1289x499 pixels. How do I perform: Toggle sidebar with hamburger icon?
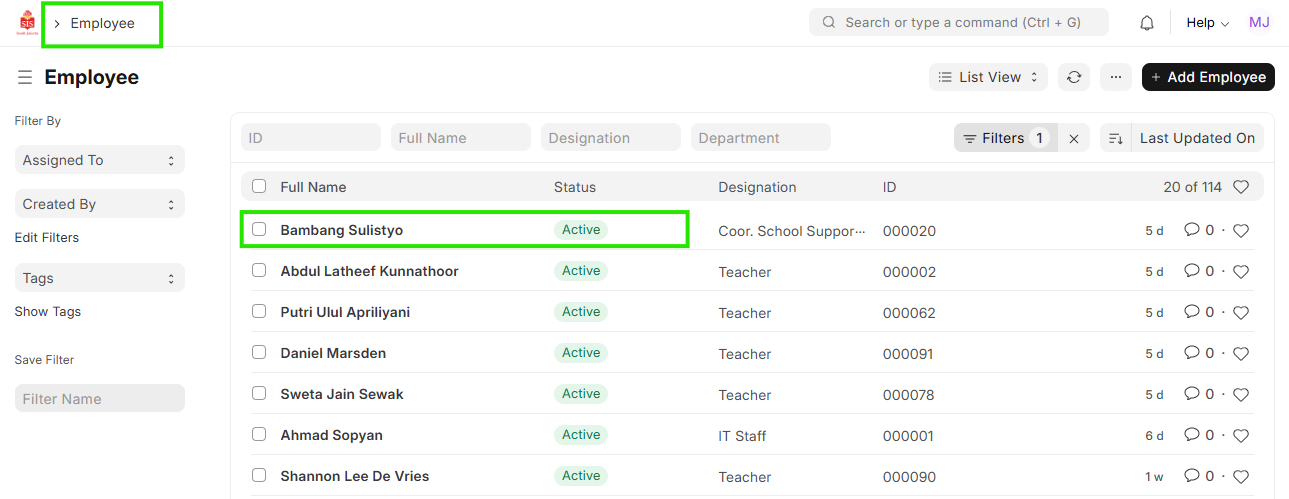pos(25,77)
